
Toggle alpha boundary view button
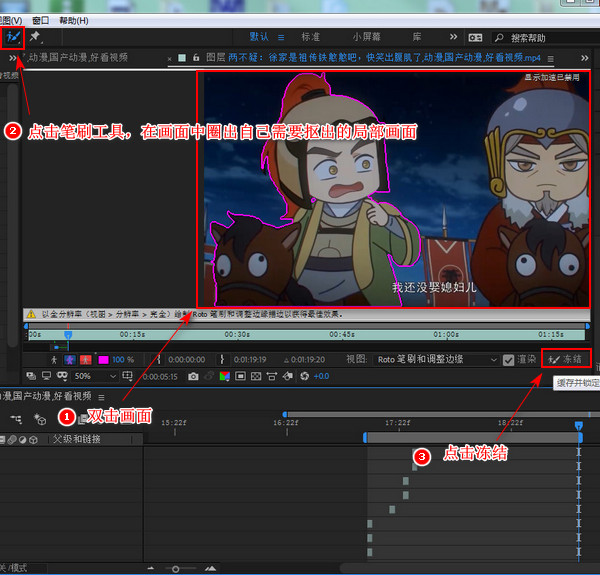[70, 360]
